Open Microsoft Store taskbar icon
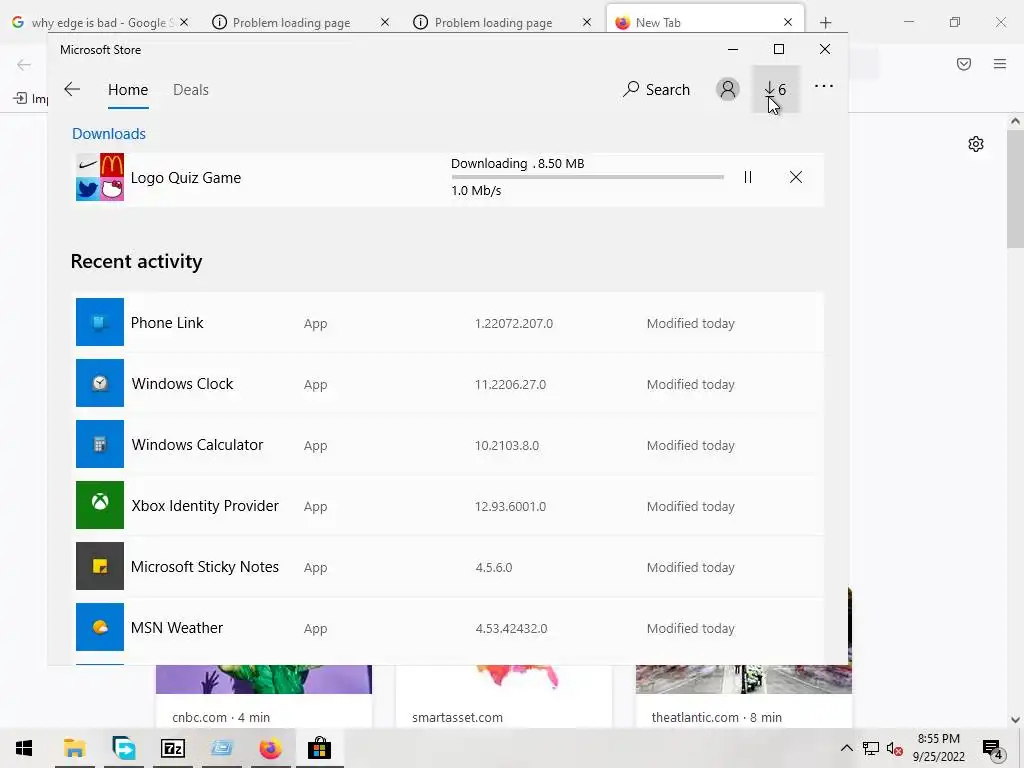The image size is (1024, 768). pos(319,748)
